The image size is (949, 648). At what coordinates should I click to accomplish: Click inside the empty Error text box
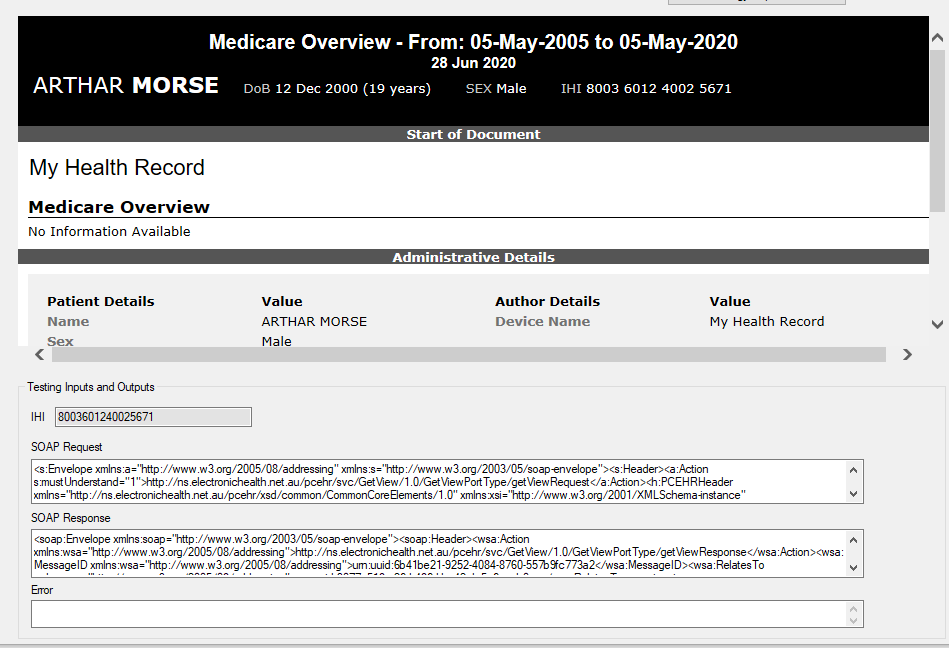pos(438,613)
